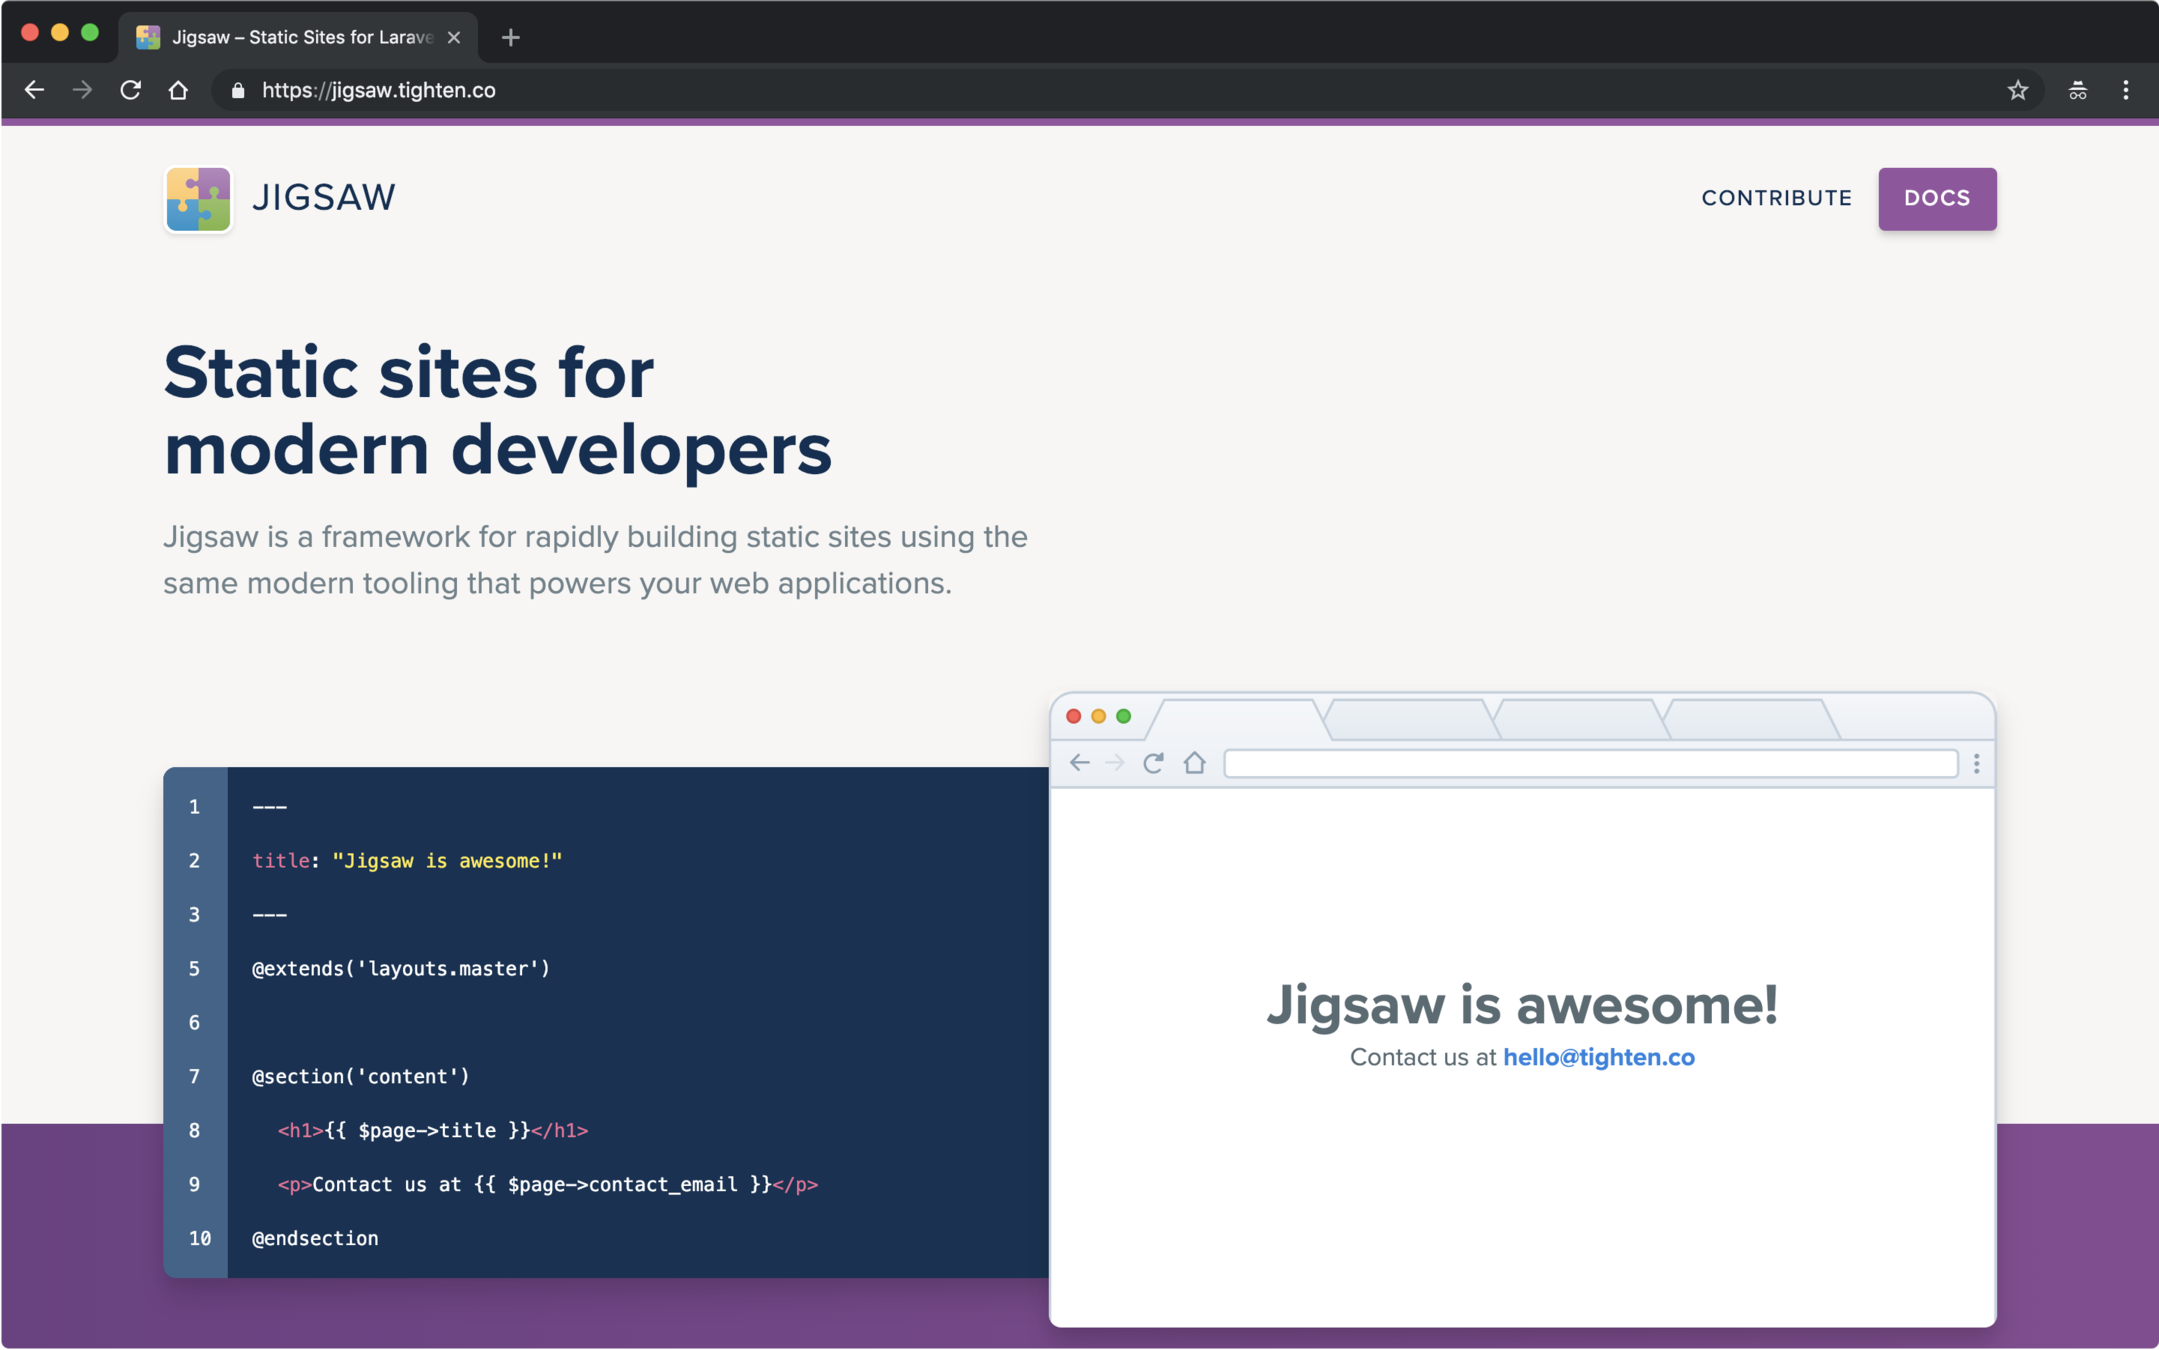
Task: Click the browser forward arrow
Action: click(x=82, y=90)
